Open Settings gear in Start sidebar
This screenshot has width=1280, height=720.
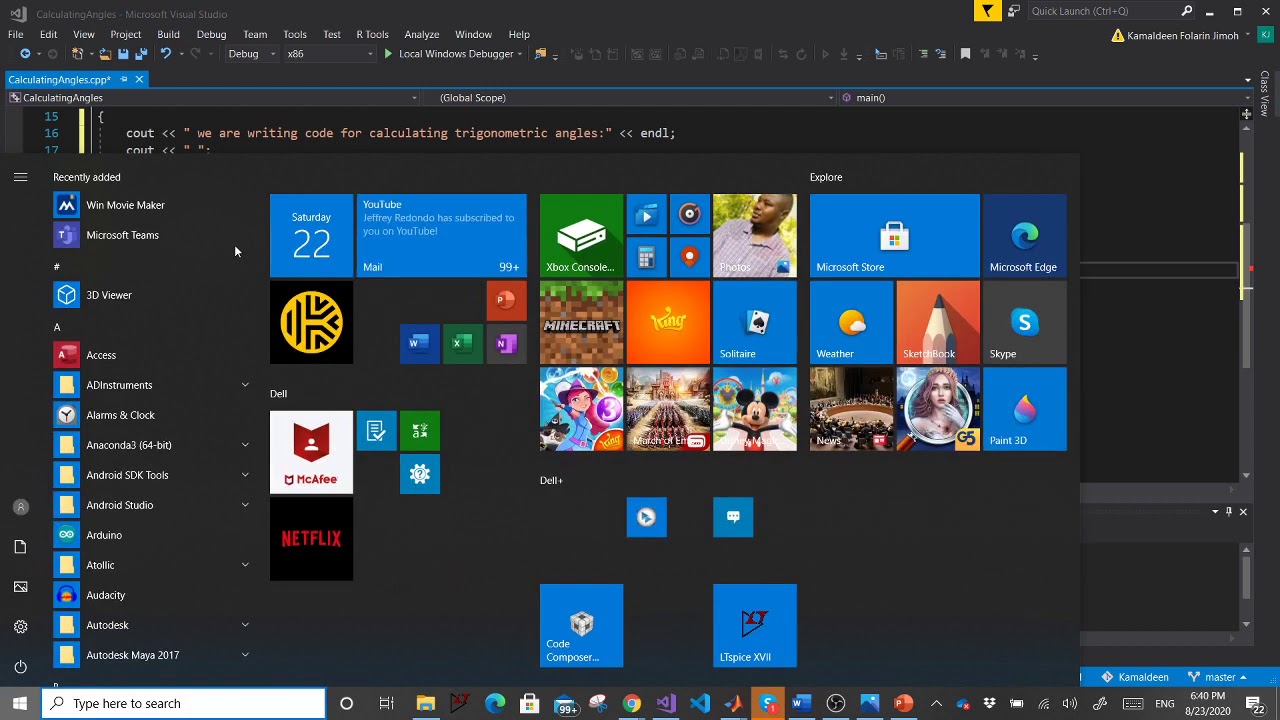(20, 627)
